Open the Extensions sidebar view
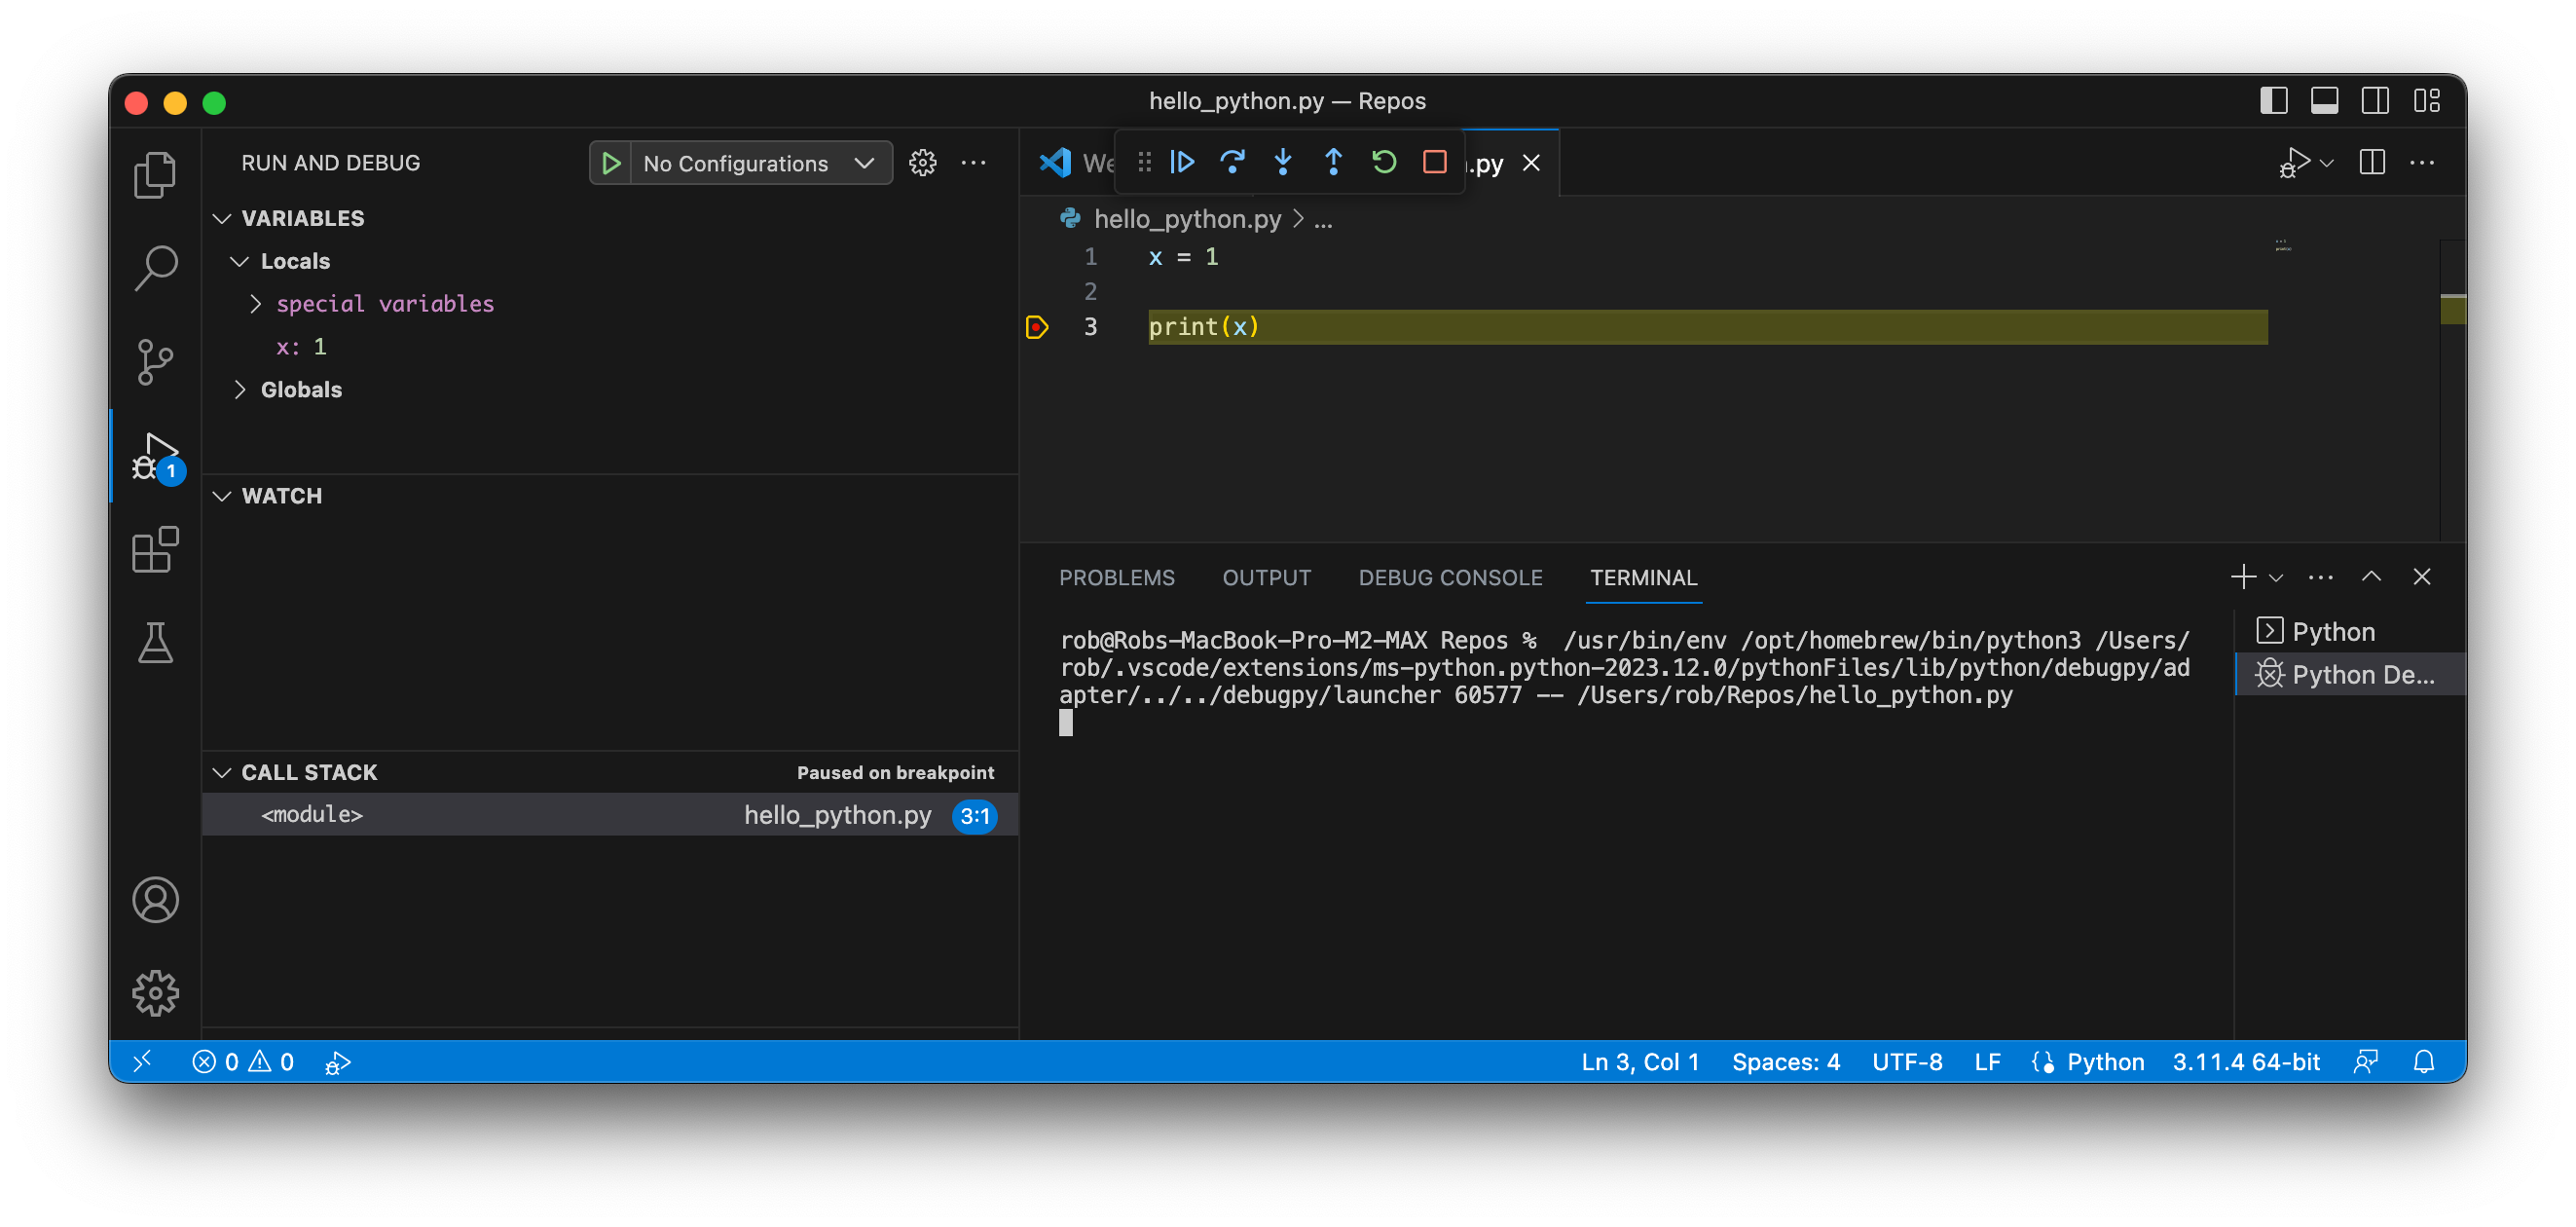The image size is (2576, 1227). coord(155,550)
